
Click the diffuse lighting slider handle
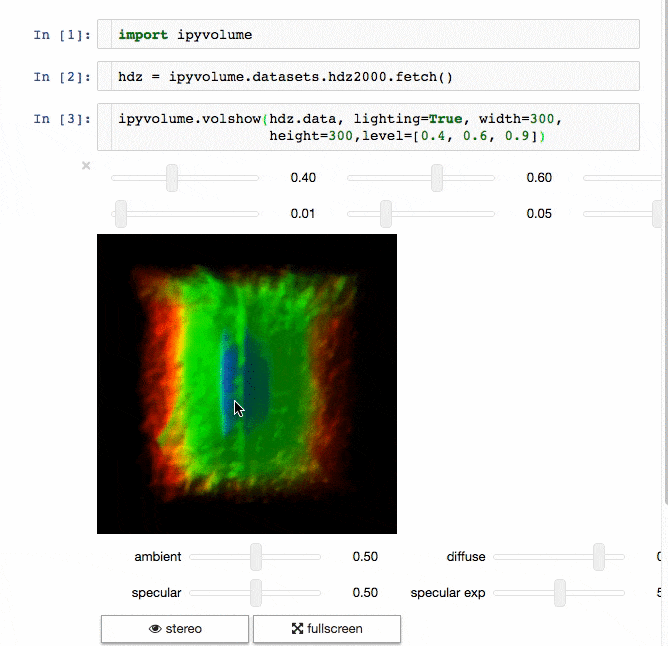598,557
